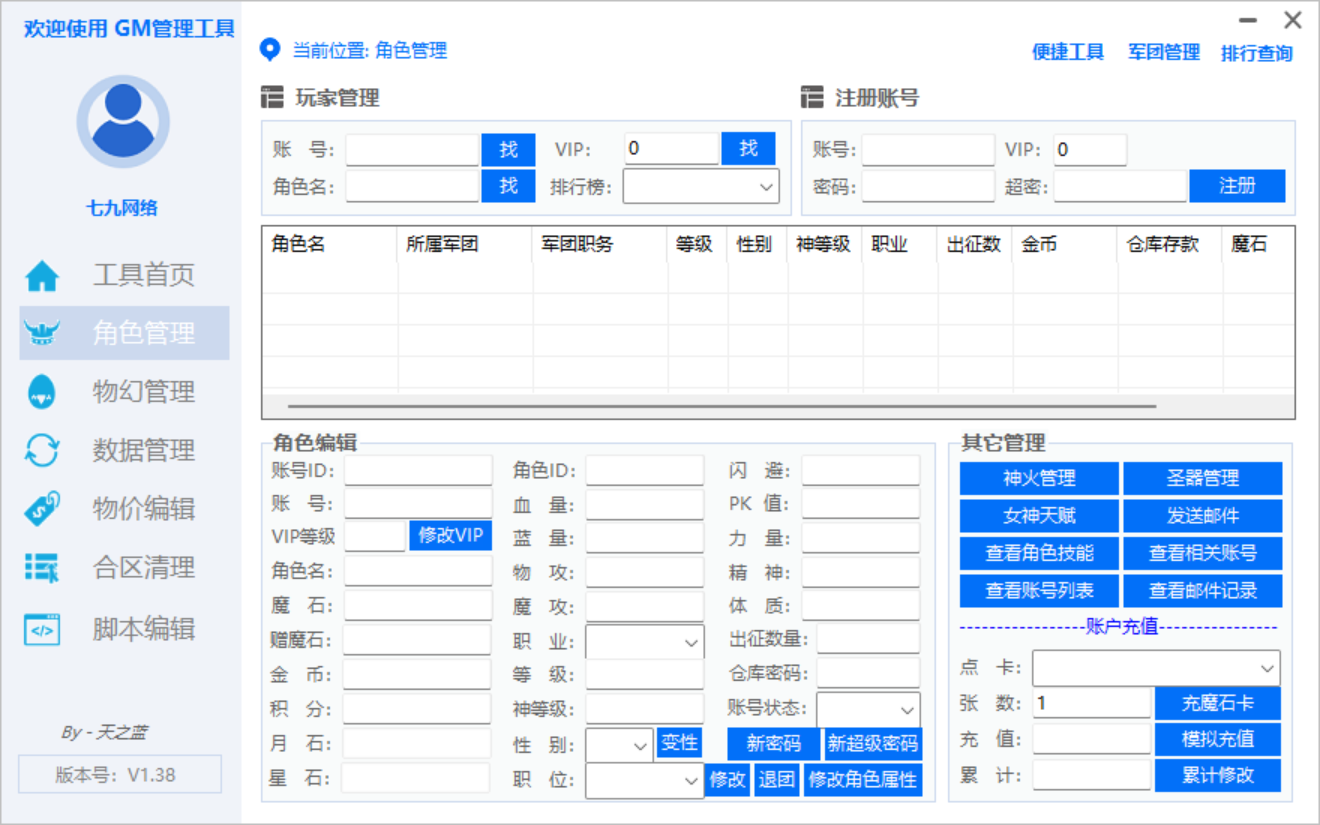The image size is (1320, 825).
Task: Click the 玩家管理 panel header icon
Action: pyautogui.click(x=273, y=96)
